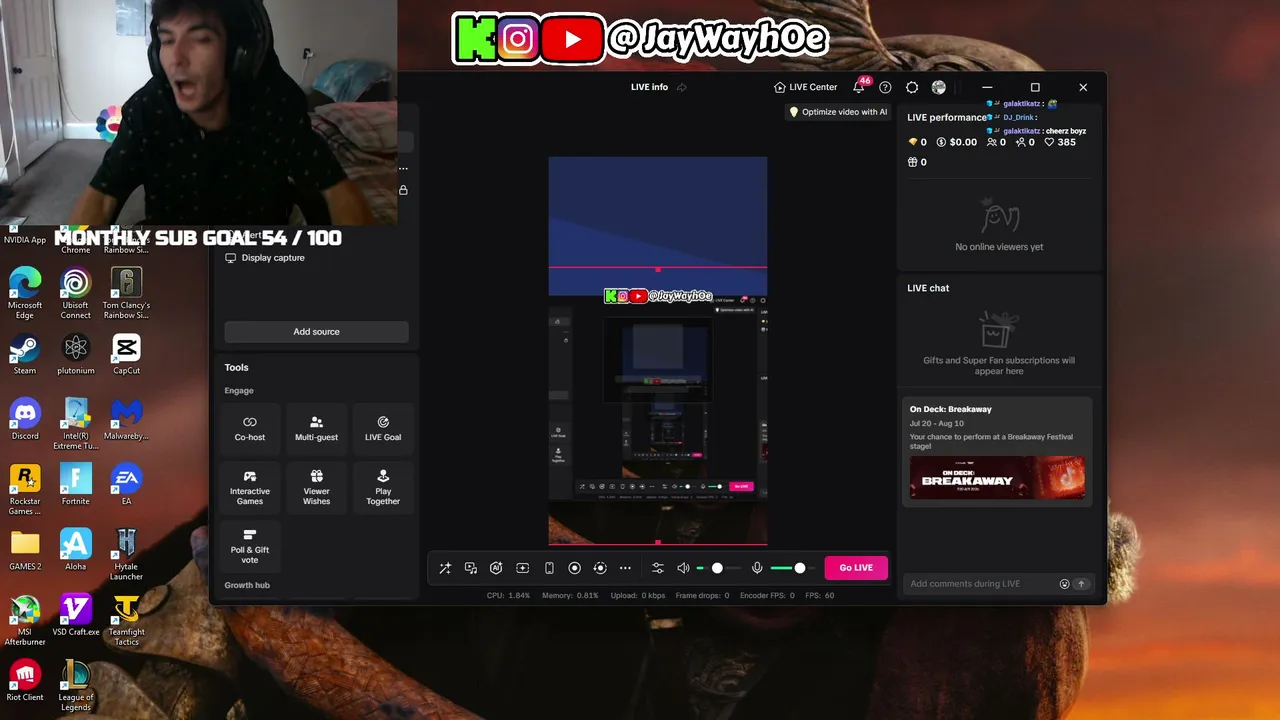Click the stream preview canvas
This screenshot has width=1280, height=720.
click(658, 351)
